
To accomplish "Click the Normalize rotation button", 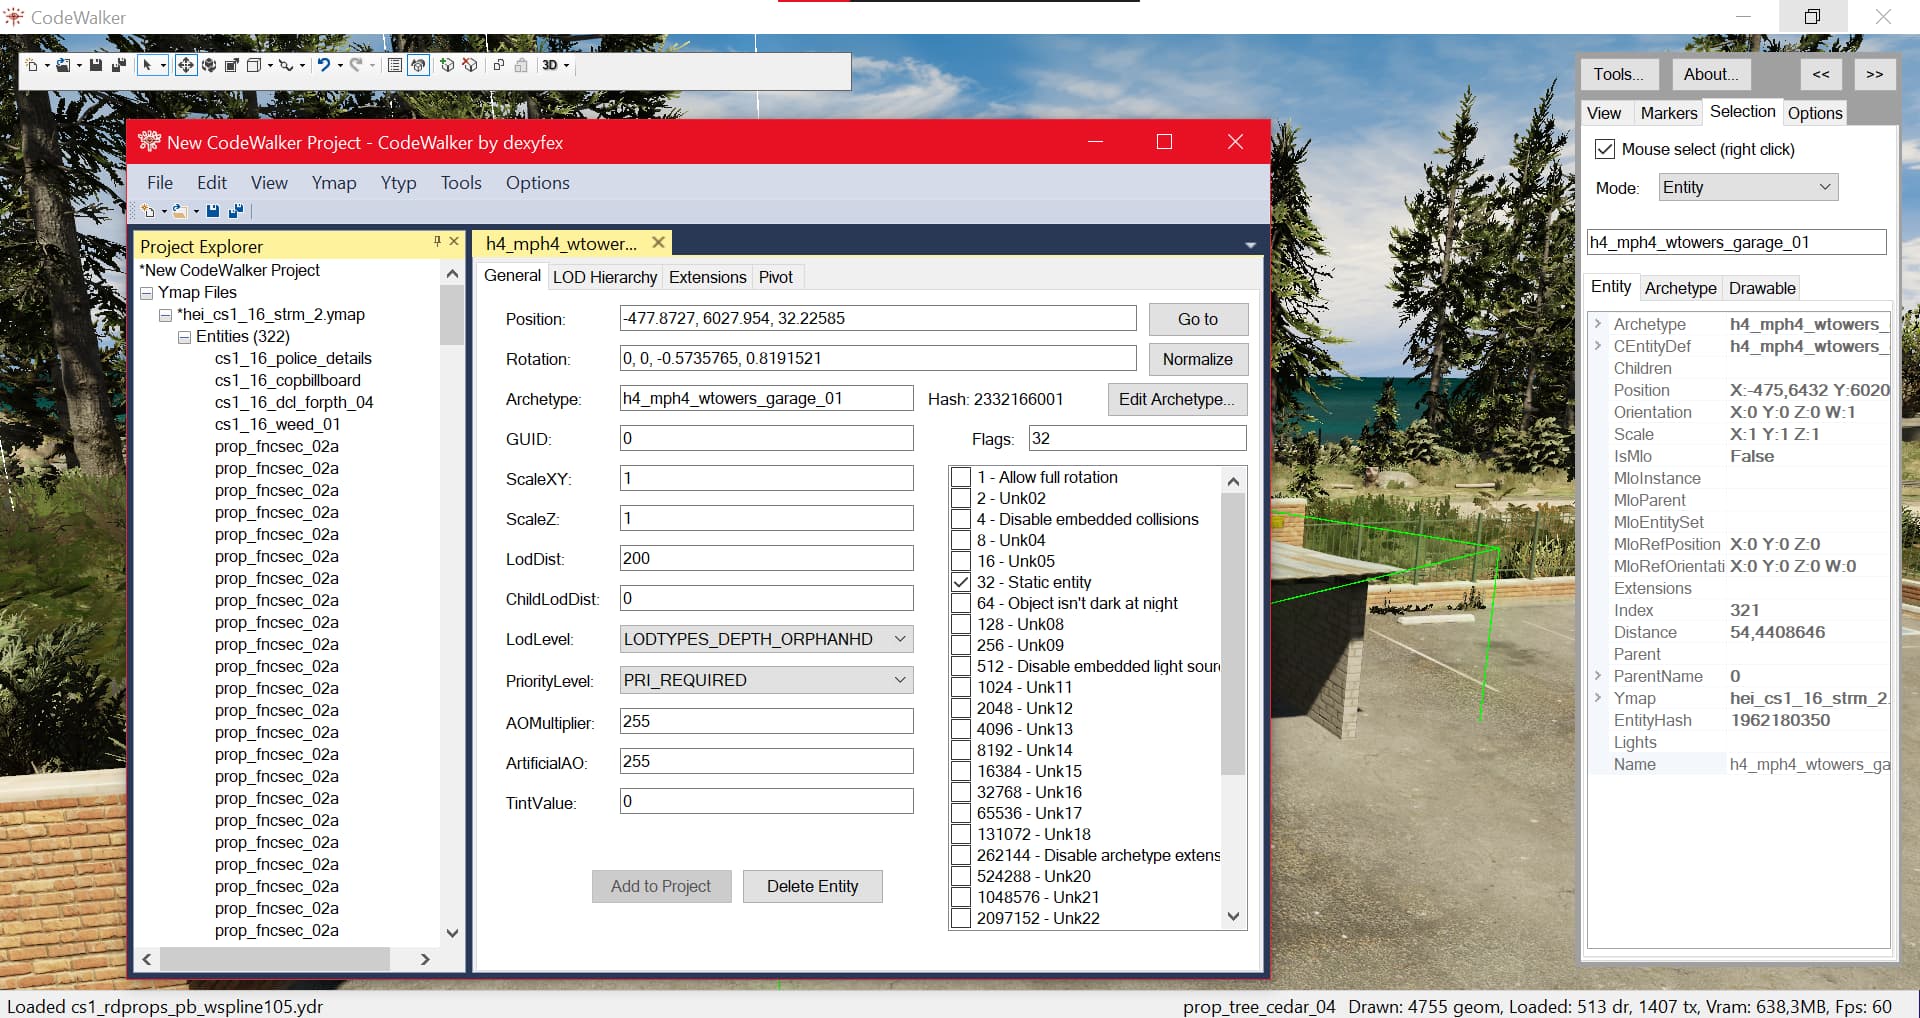I will 1197,359.
